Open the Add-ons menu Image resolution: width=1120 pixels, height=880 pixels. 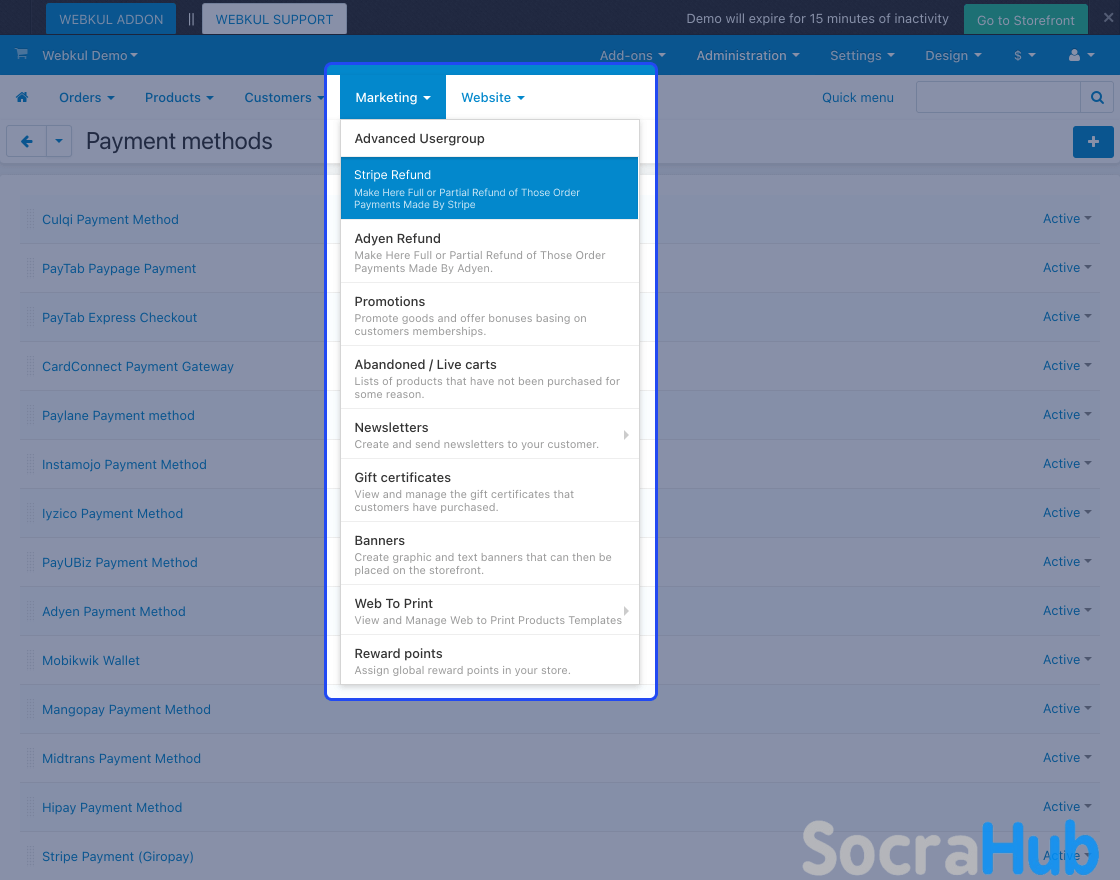632,55
